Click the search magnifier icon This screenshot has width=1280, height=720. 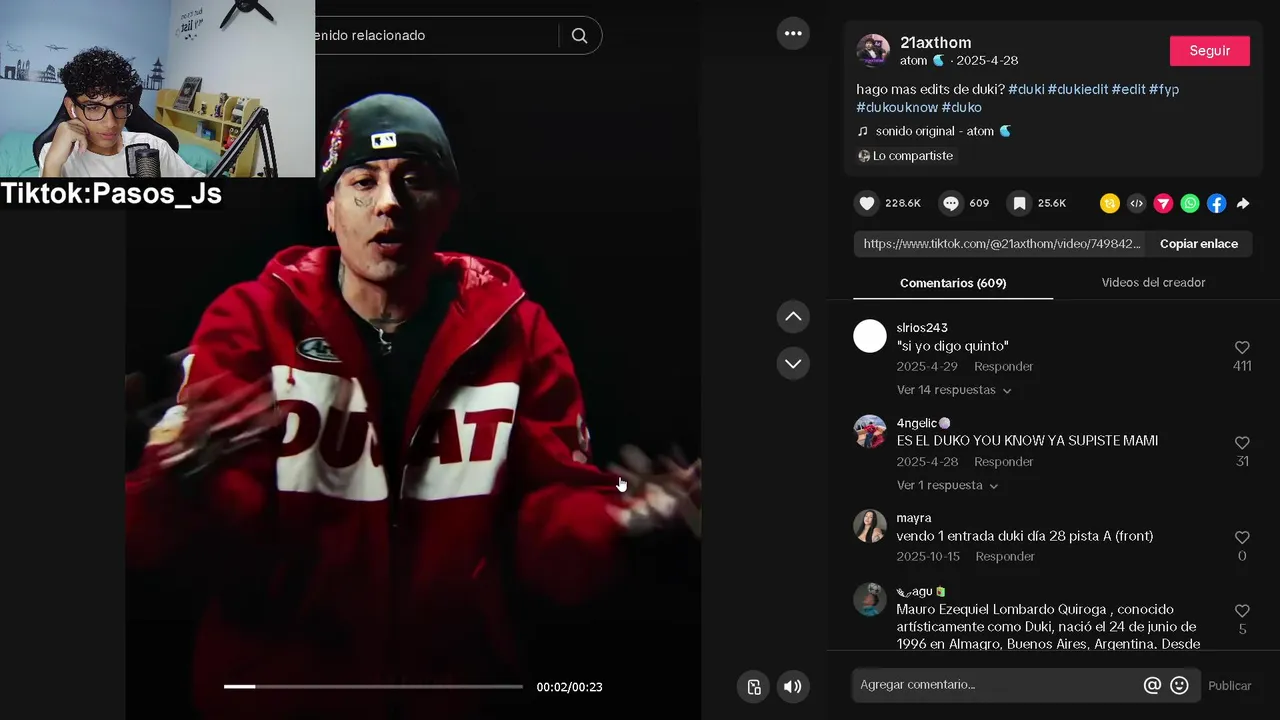(x=579, y=35)
